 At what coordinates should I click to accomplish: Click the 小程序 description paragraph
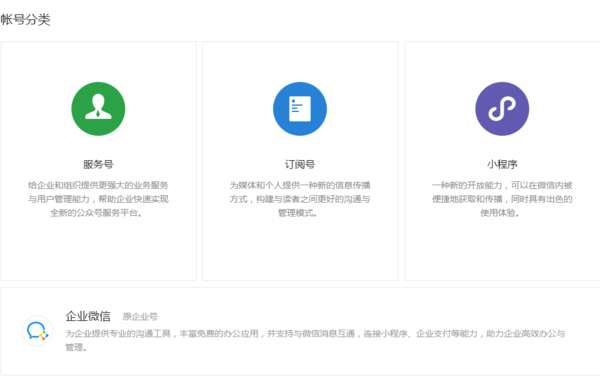click(x=502, y=199)
